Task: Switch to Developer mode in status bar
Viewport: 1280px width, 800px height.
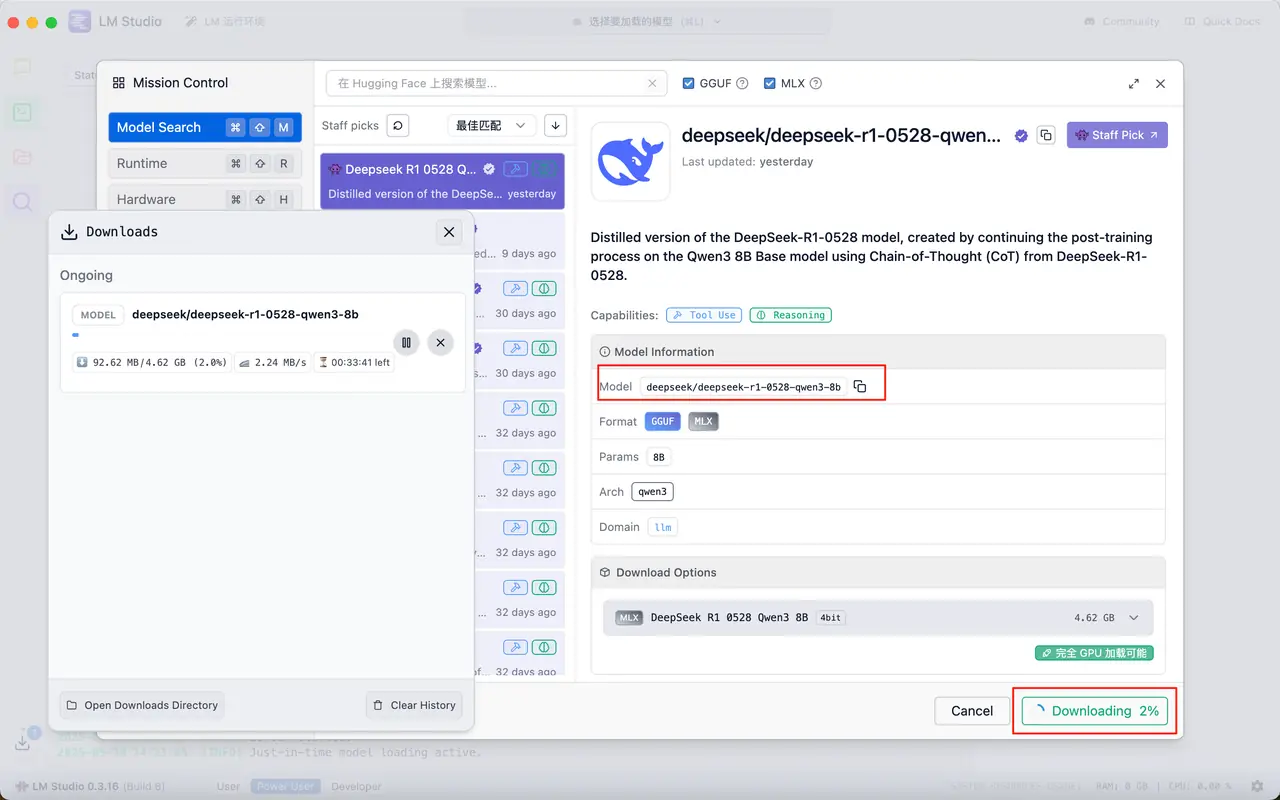Action: tap(357, 786)
